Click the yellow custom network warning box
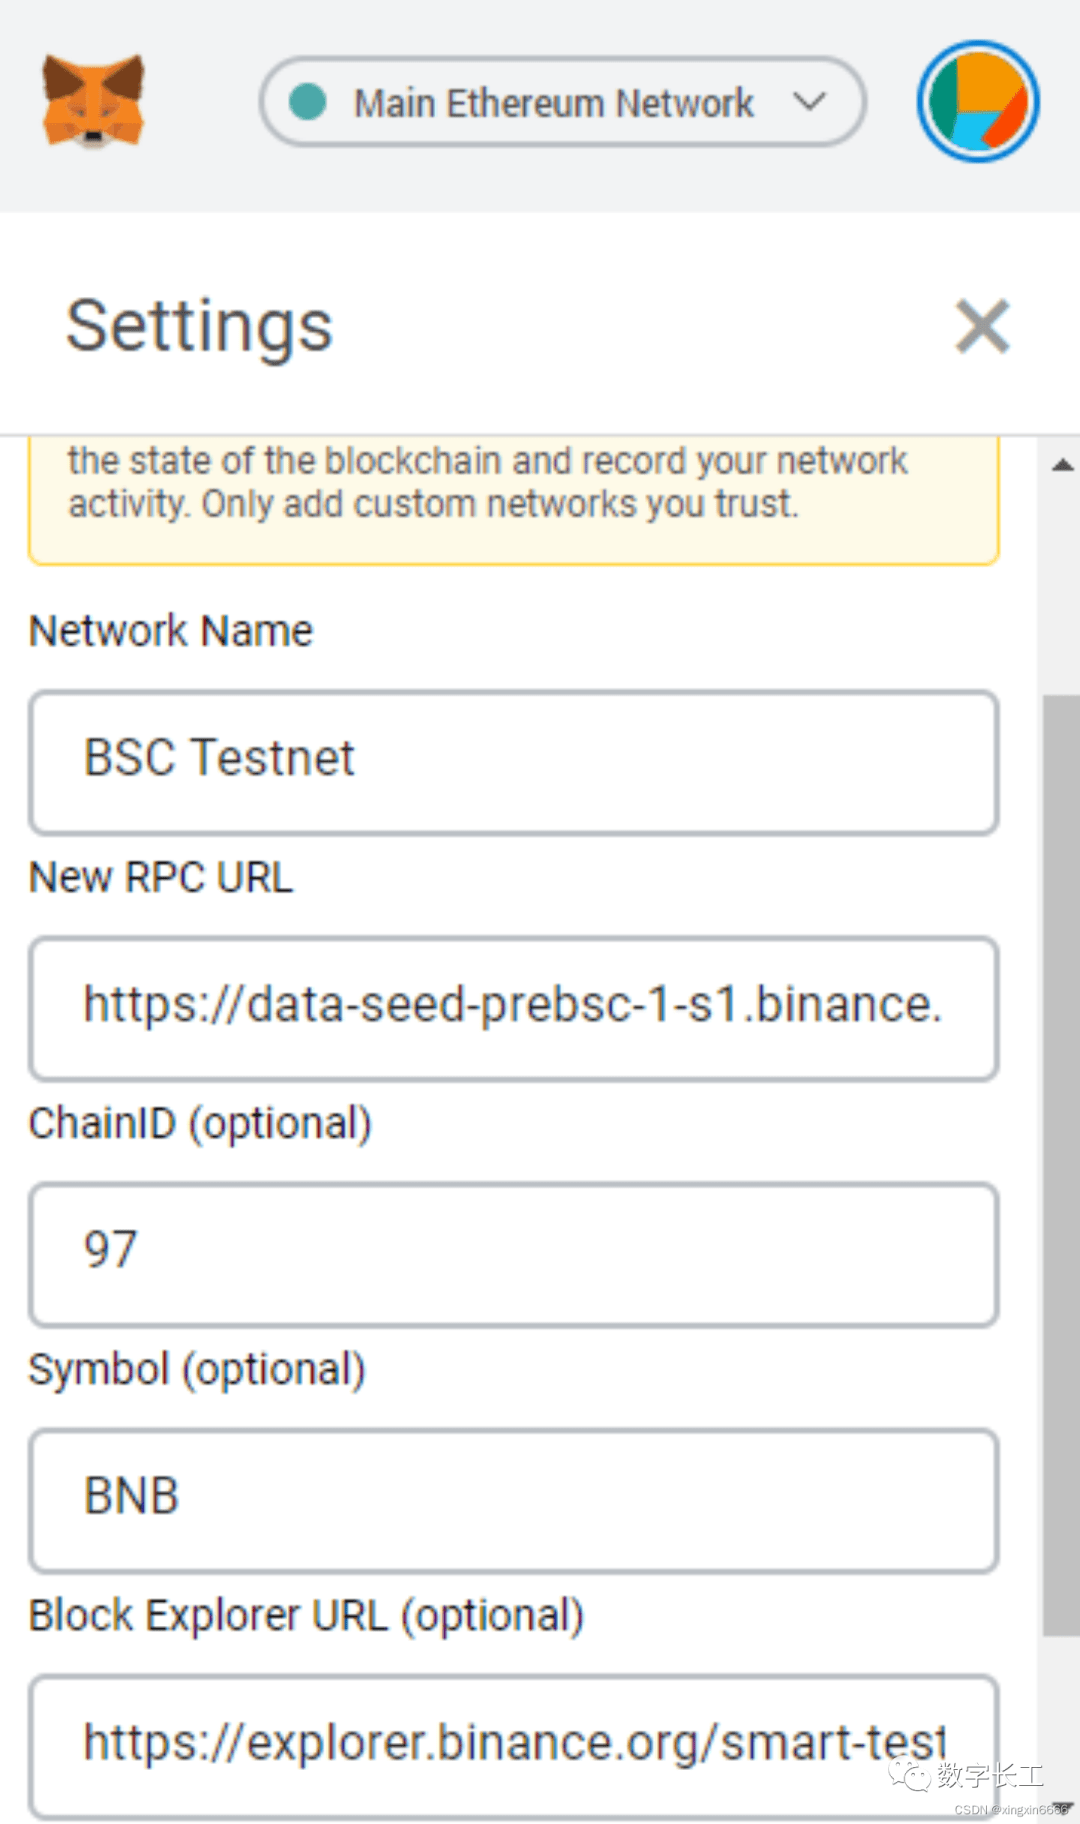 (x=514, y=500)
